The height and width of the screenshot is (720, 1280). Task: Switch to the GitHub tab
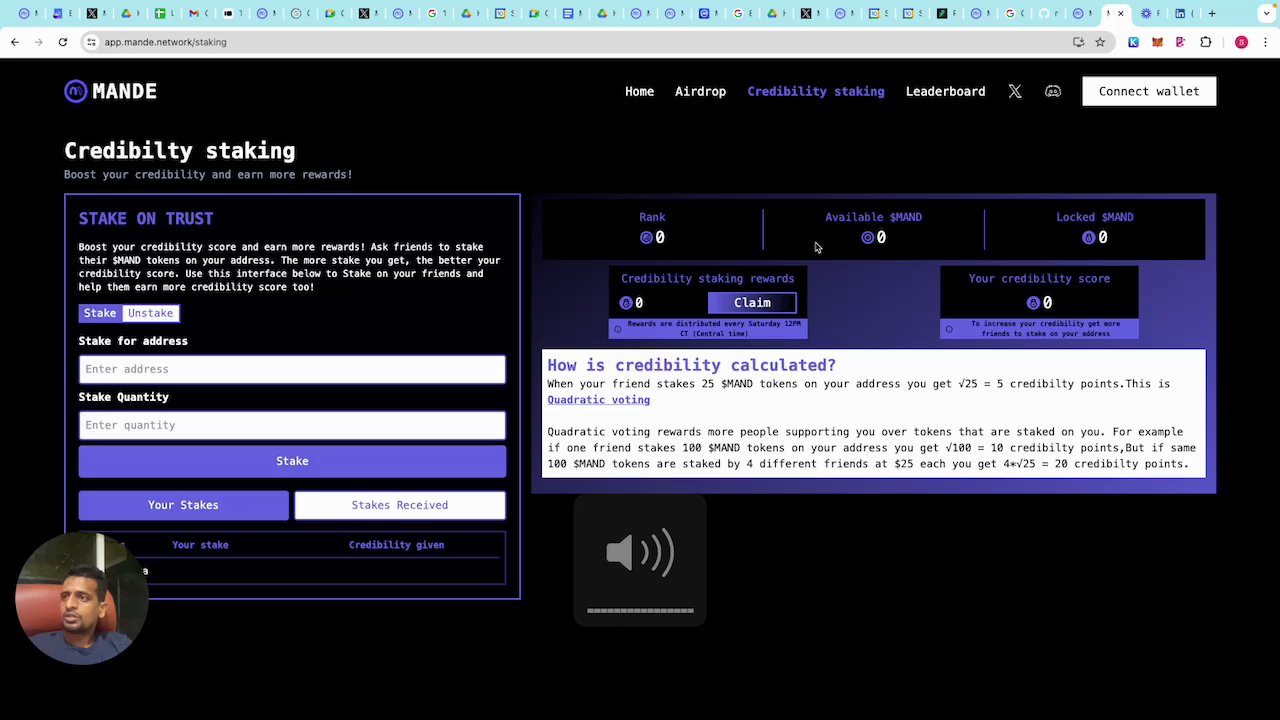[x=1050, y=14]
